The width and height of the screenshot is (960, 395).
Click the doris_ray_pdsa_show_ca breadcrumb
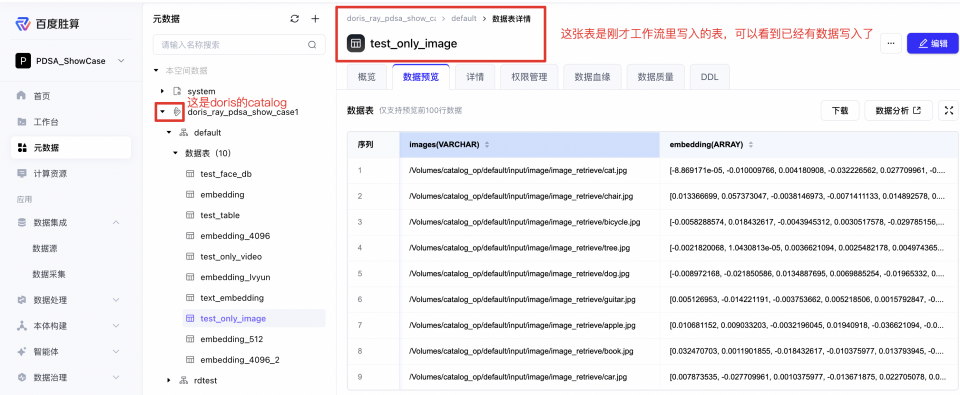tap(391, 18)
